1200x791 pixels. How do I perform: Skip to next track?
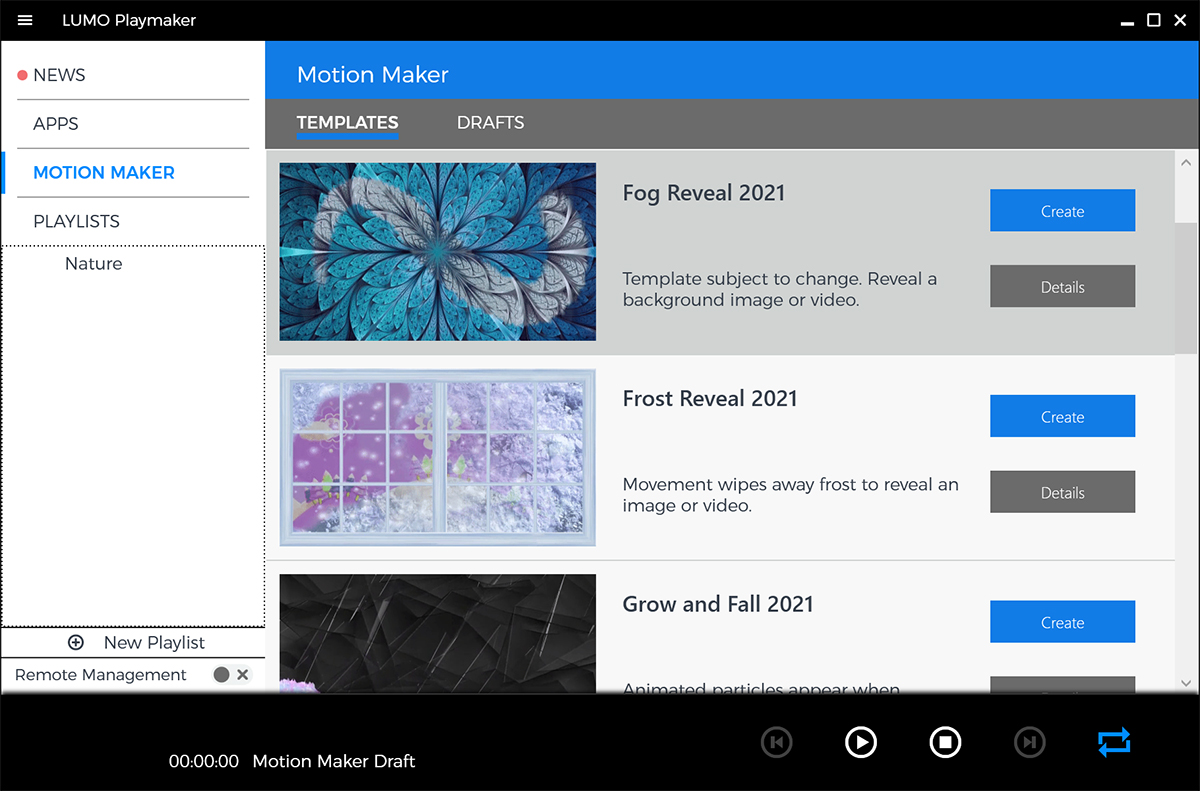click(1029, 742)
